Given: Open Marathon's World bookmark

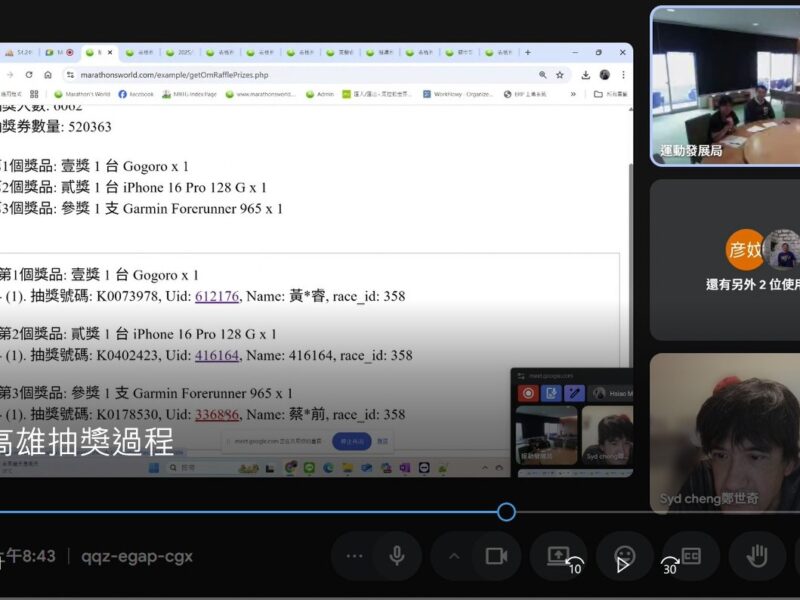Looking at the screenshot, I should point(82,94).
